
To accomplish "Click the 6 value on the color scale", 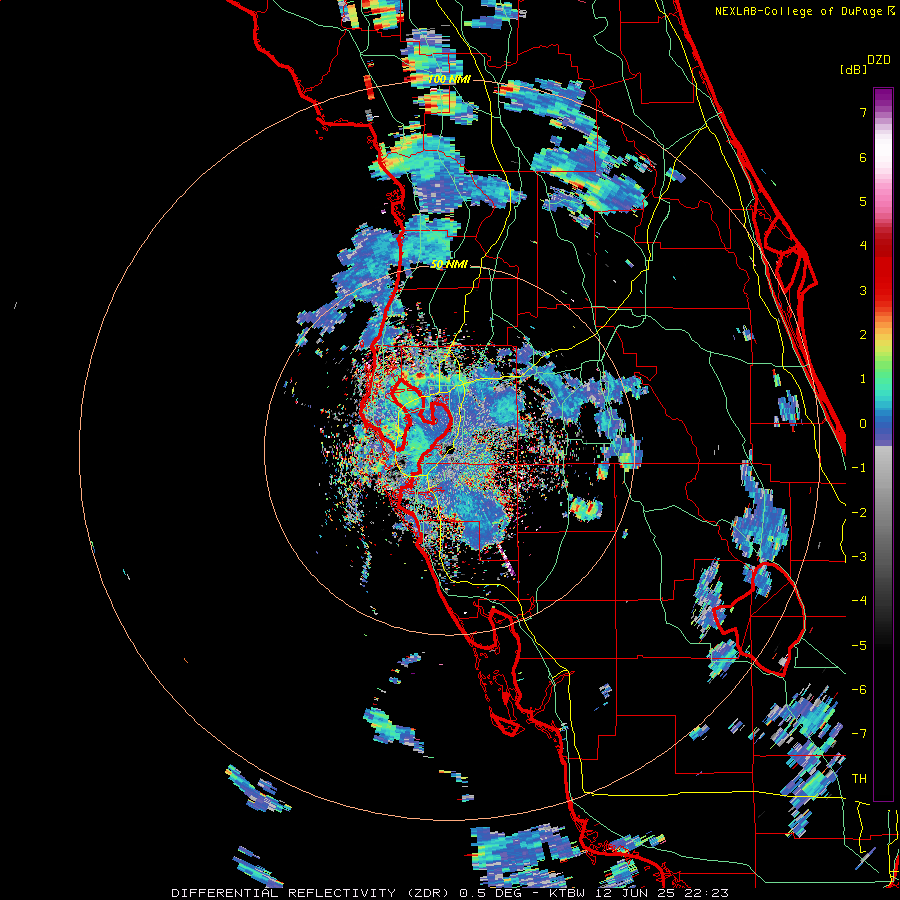I will pos(863,157).
